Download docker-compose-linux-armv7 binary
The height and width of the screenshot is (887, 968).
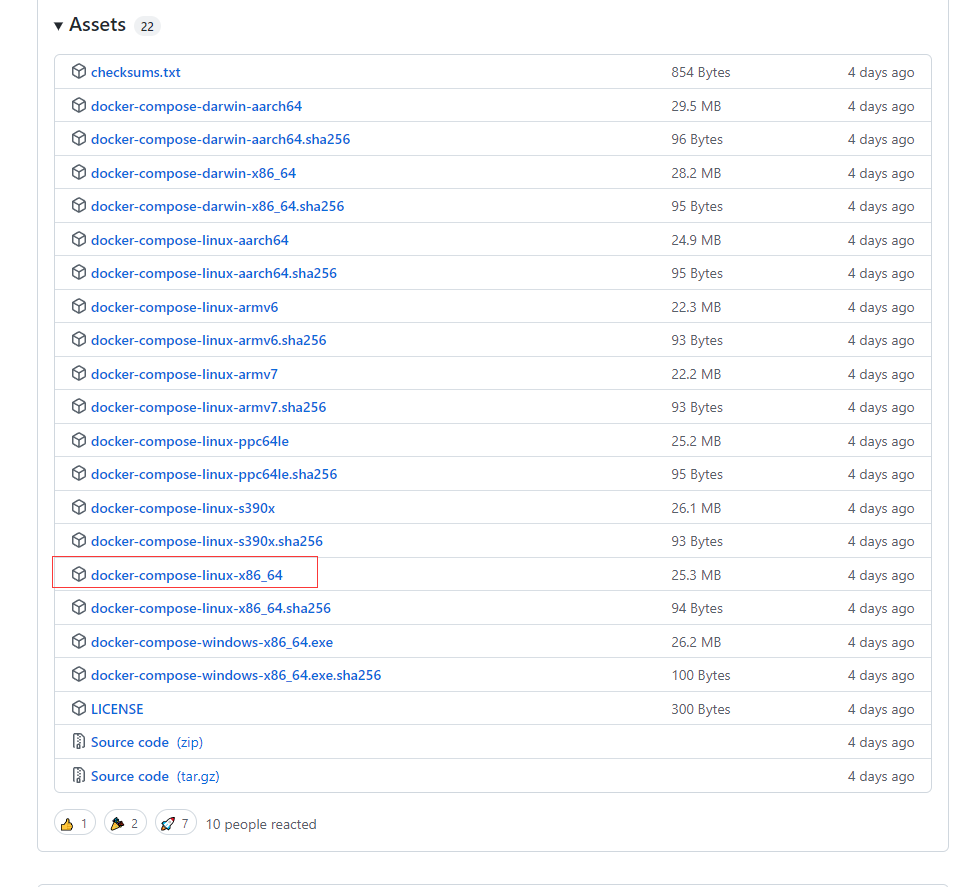pos(184,374)
